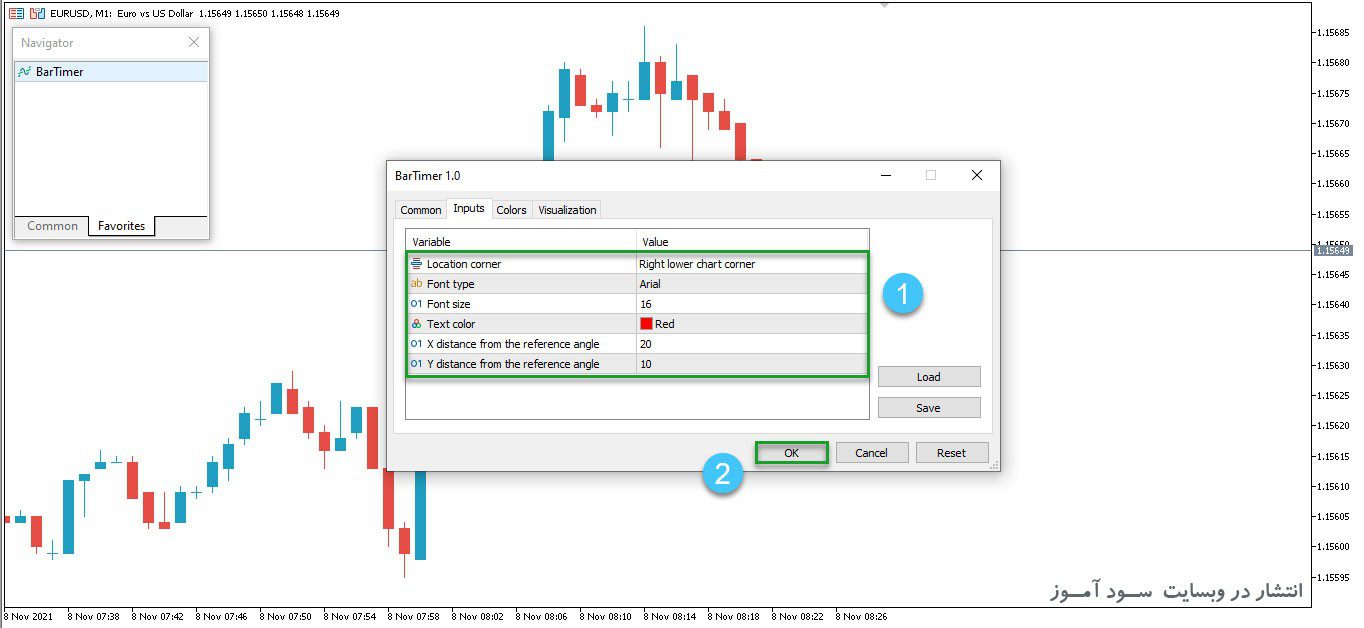Click the chart window icon beside EURUSD
1364x628 pixels.
click(x=16, y=13)
